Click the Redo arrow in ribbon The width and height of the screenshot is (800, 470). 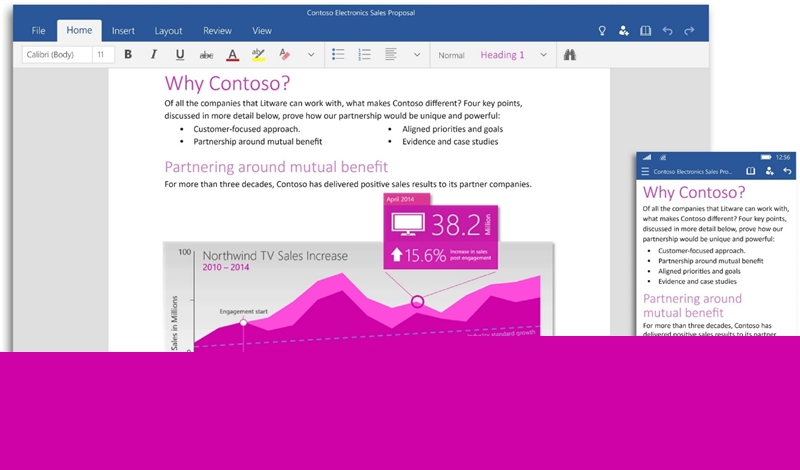[689, 31]
